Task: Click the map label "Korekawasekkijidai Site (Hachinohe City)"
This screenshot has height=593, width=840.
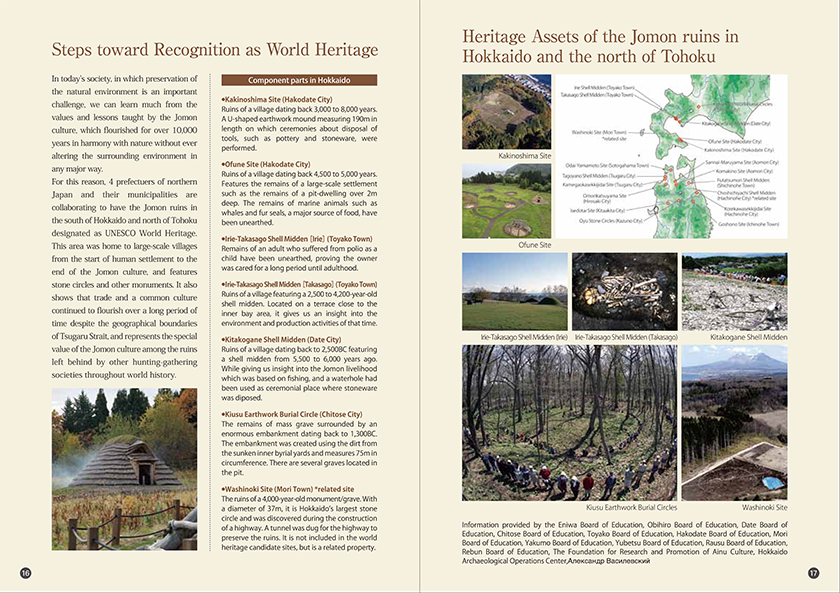Action: [x=748, y=211]
